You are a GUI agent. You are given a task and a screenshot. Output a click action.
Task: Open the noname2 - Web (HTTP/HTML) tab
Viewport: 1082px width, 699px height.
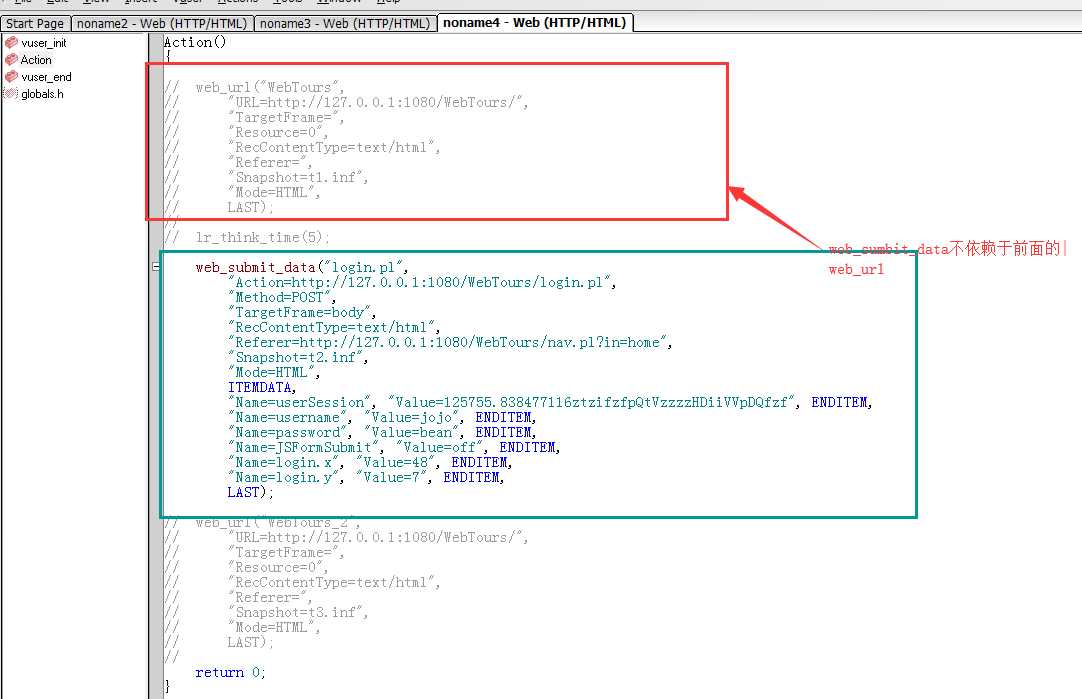pos(162,23)
